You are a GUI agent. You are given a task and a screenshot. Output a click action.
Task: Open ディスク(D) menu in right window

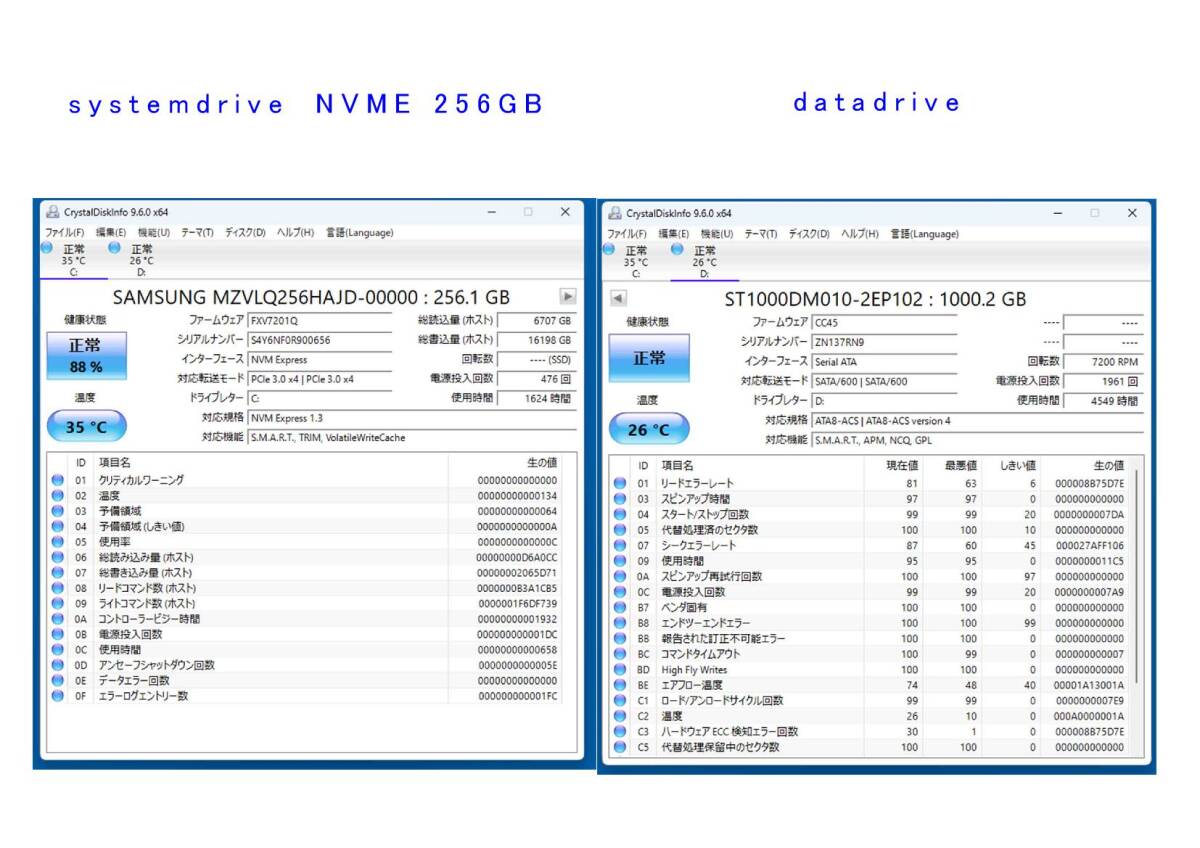click(x=809, y=234)
